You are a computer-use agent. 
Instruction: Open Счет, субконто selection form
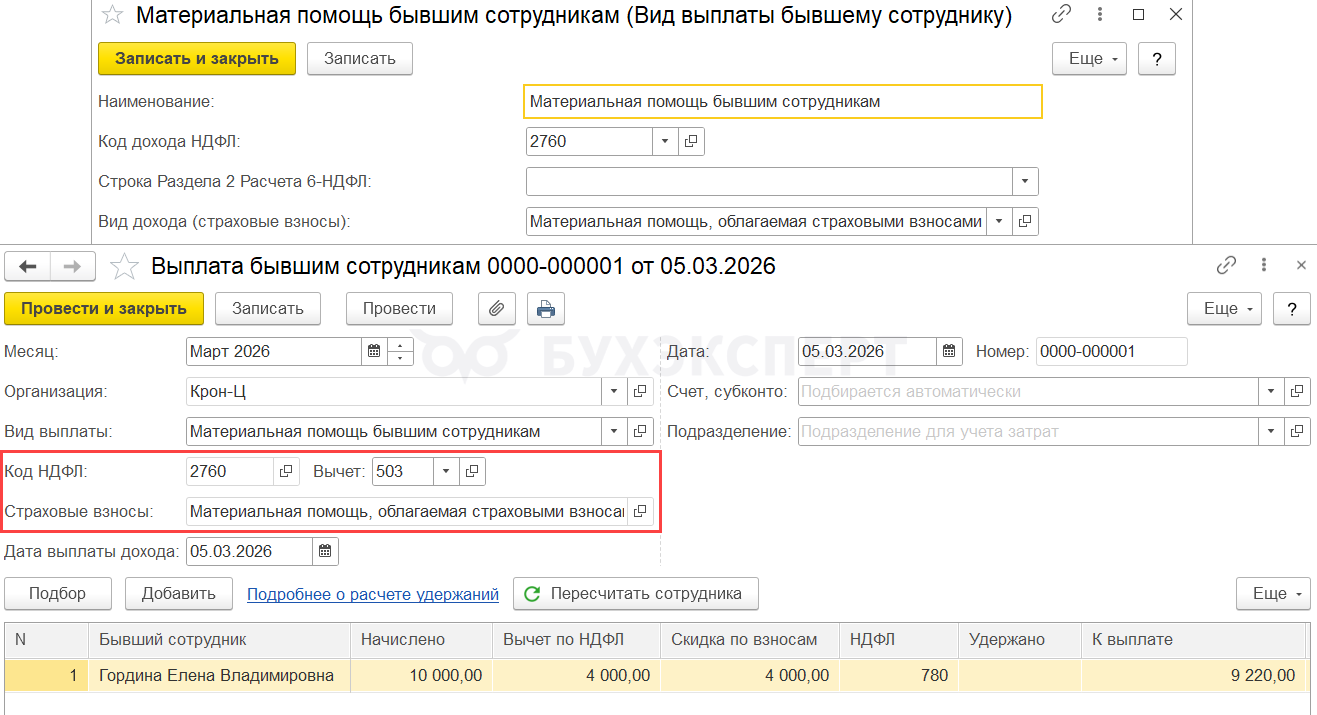1297,391
